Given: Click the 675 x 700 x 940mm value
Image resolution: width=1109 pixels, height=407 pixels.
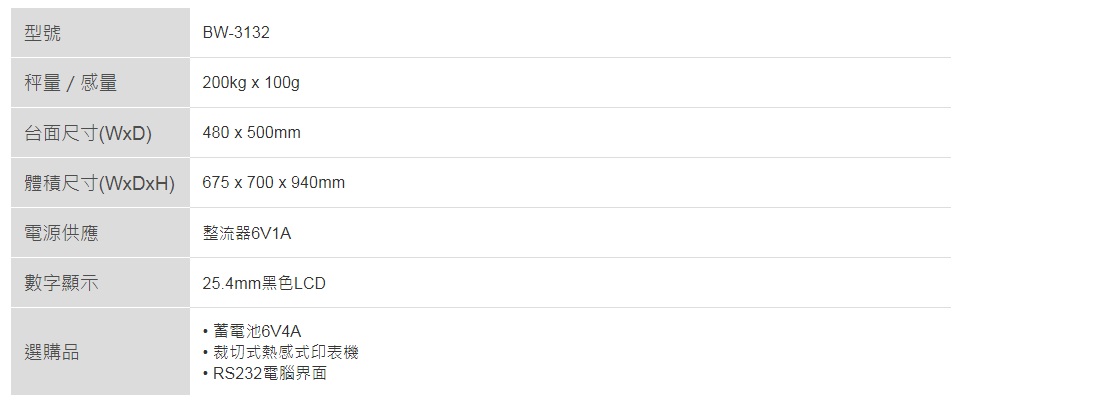Looking at the screenshot, I should point(273,183).
